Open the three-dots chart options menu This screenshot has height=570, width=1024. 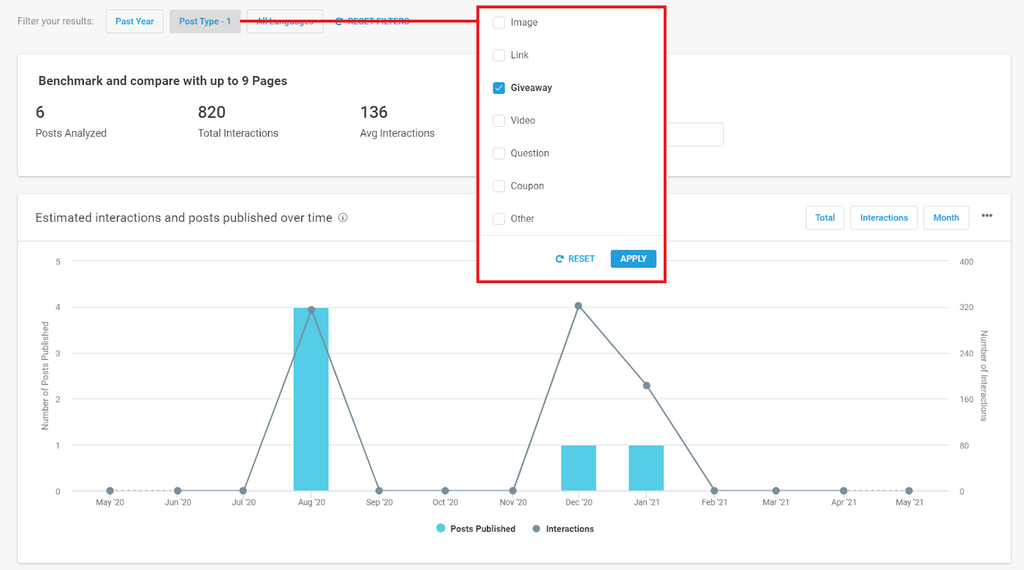[x=986, y=216]
